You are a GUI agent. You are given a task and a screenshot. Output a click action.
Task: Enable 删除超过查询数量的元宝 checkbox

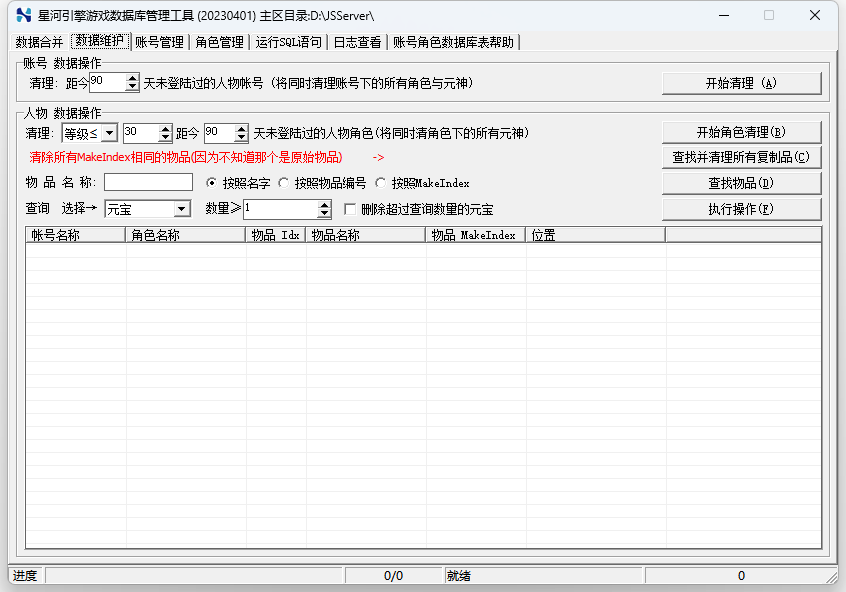(x=350, y=209)
